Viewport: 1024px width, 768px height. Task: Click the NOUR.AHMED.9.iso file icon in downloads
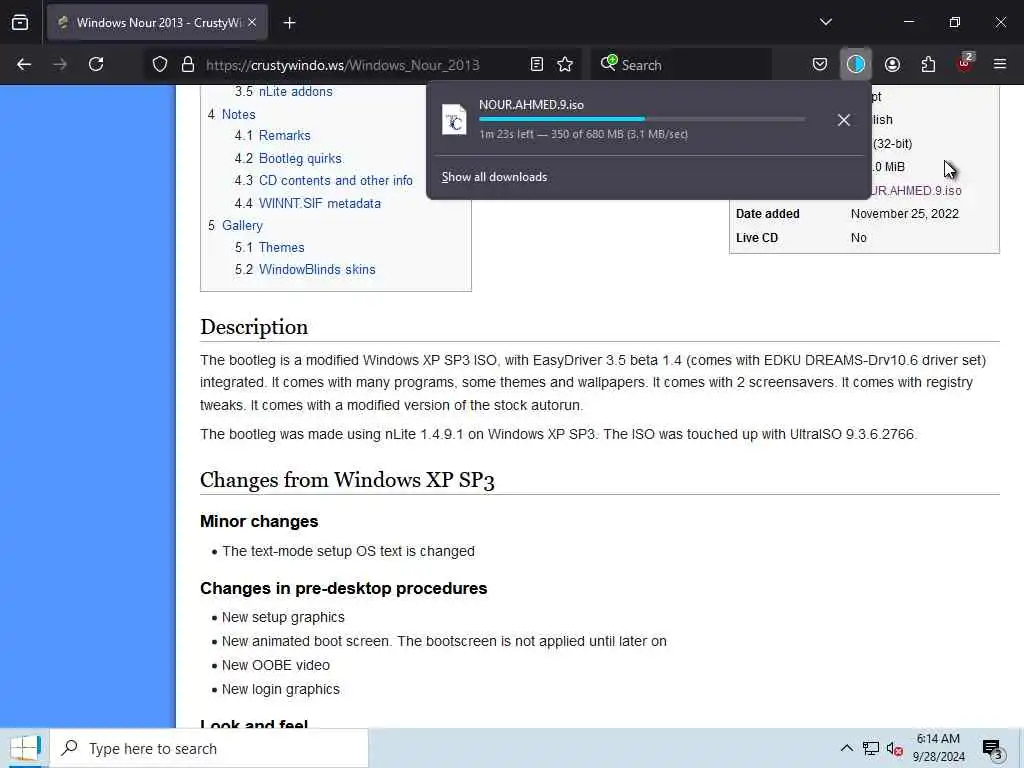pos(454,120)
